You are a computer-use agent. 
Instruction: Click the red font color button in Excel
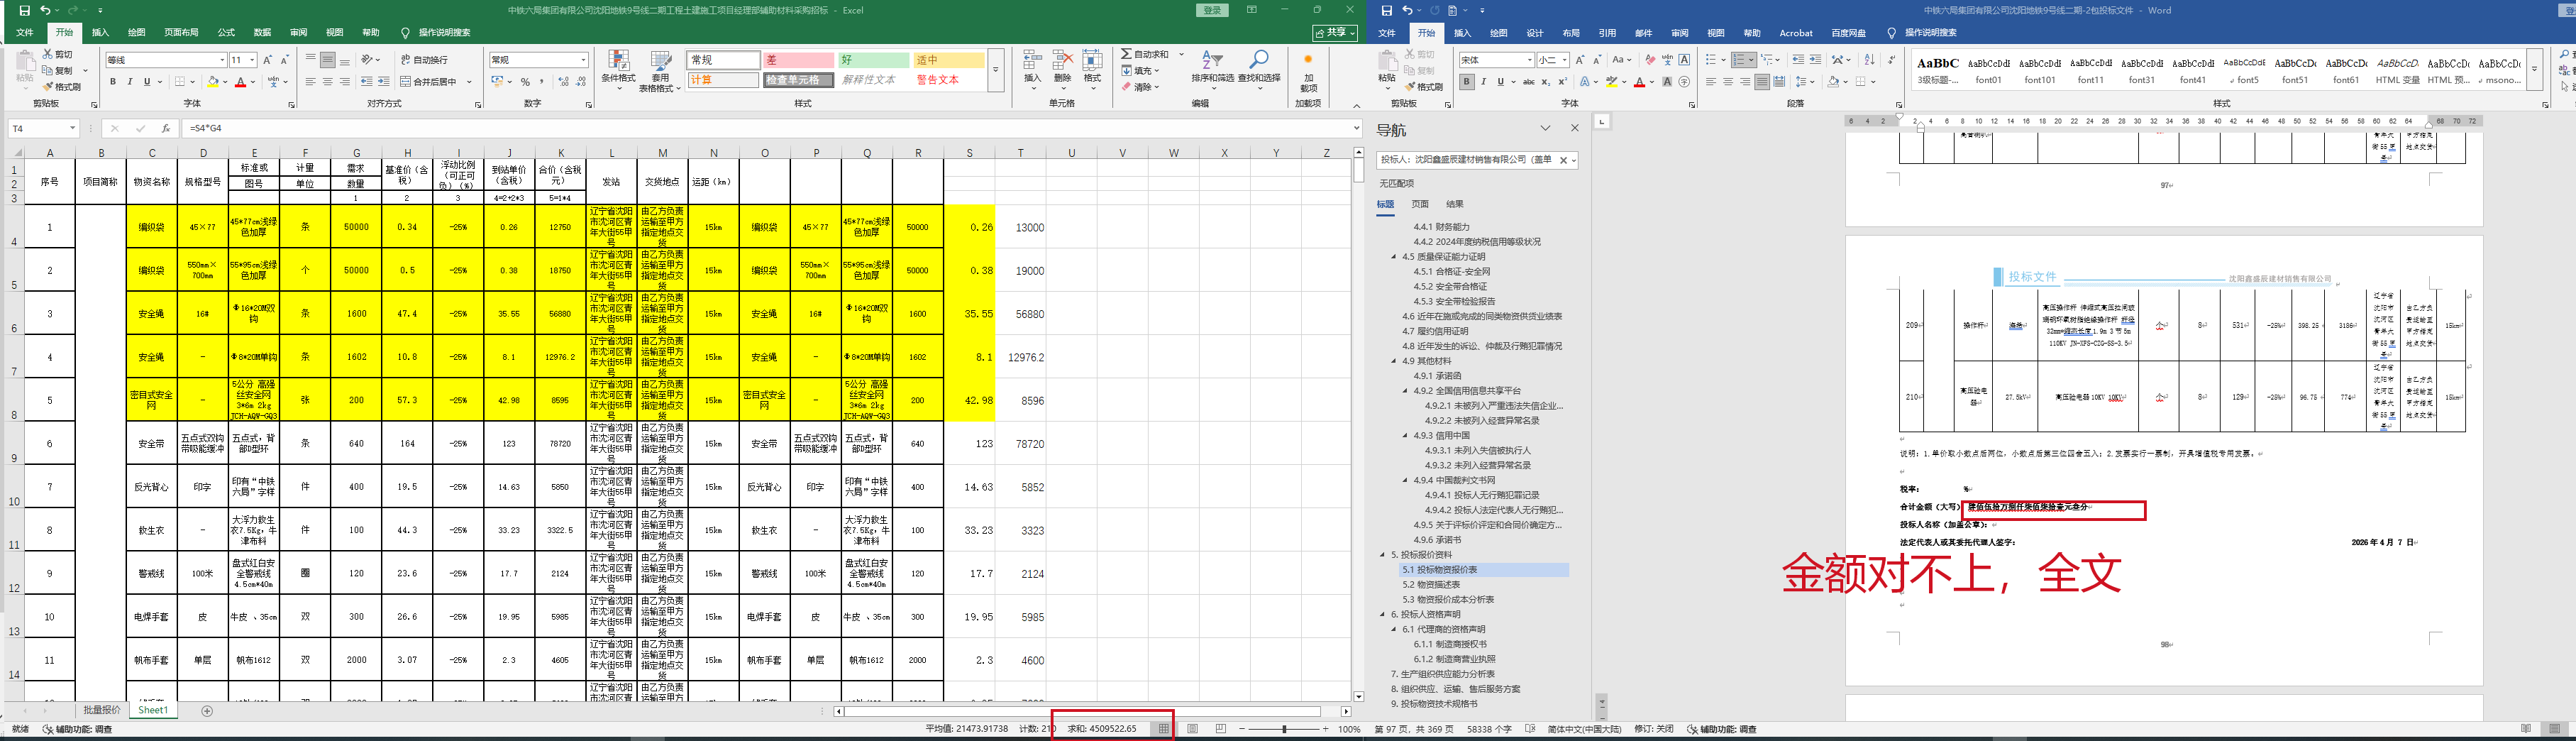(240, 82)
